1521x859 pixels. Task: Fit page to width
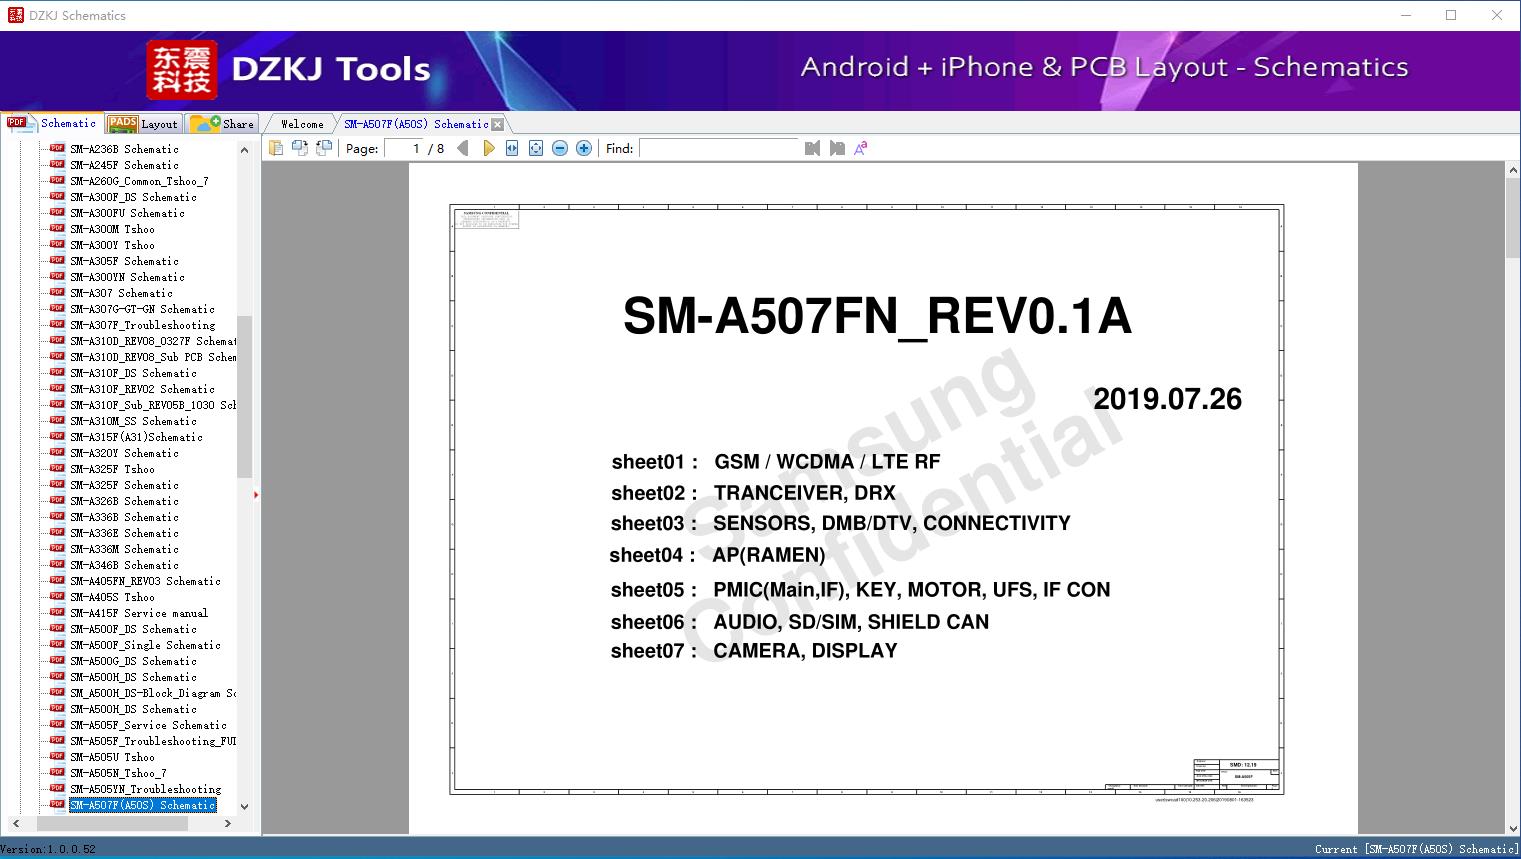(x=512, y=148)
